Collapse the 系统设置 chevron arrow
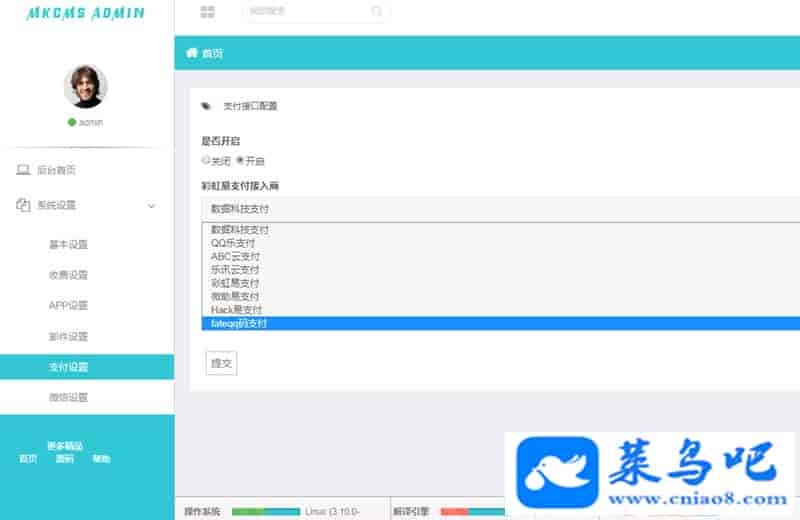Viewport: 800px width, 520px height. pyautogui.click(x=152, y=206)
